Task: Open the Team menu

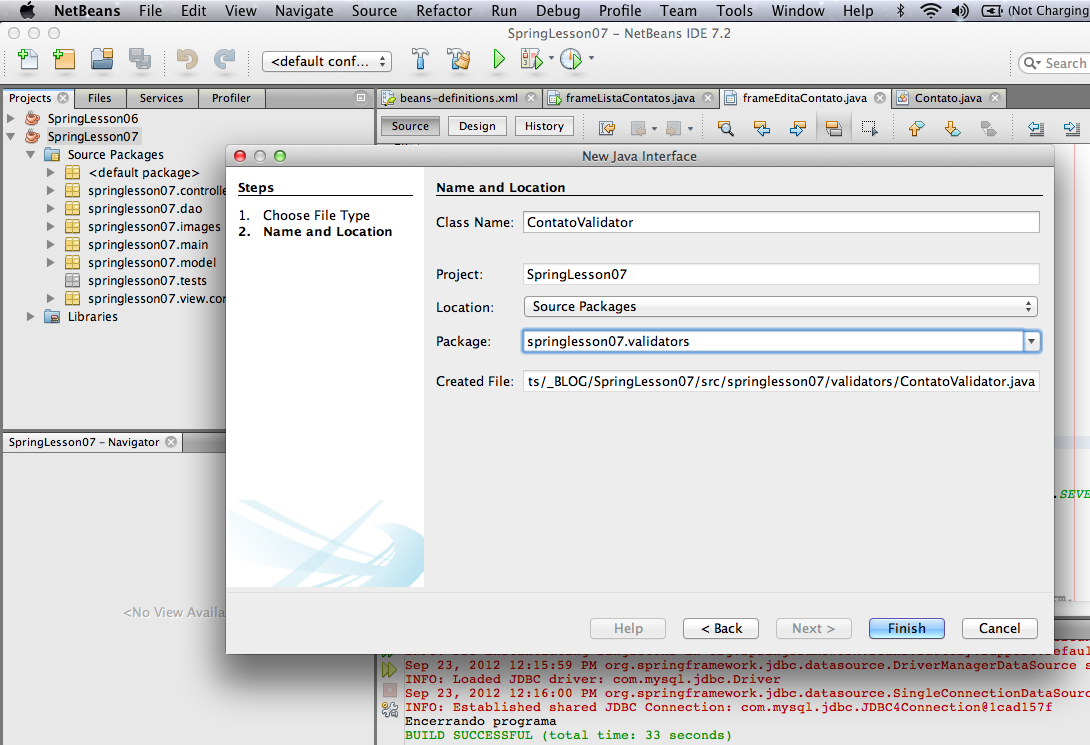Action: pyautogui.click(x=678, y=10)
